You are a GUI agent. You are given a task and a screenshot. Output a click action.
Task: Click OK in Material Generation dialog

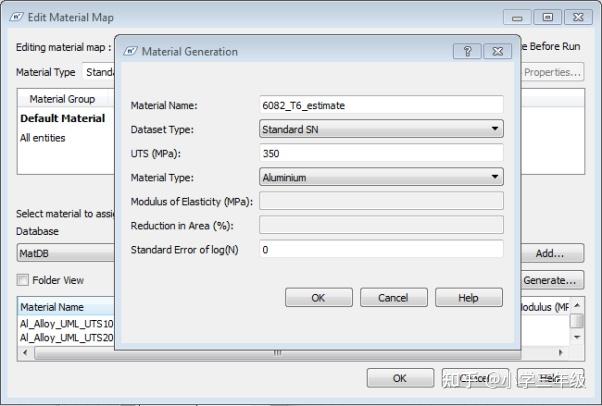point(319,298)
